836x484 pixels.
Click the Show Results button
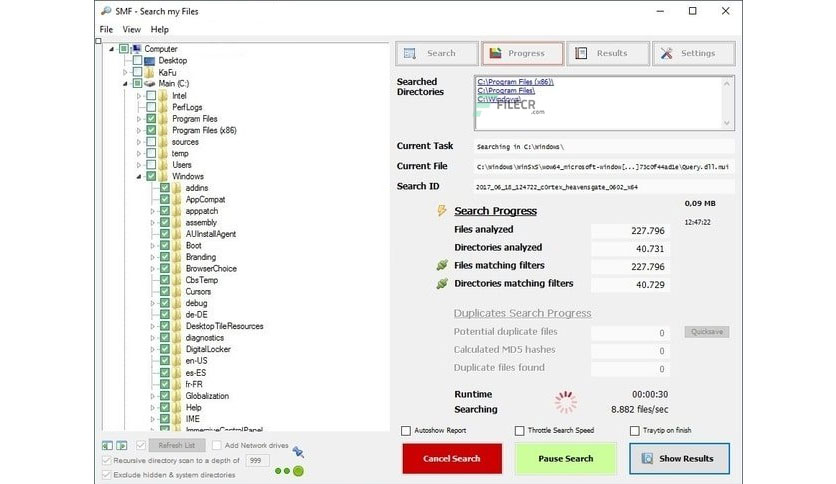pyautogui.click(x=679, y=458)
